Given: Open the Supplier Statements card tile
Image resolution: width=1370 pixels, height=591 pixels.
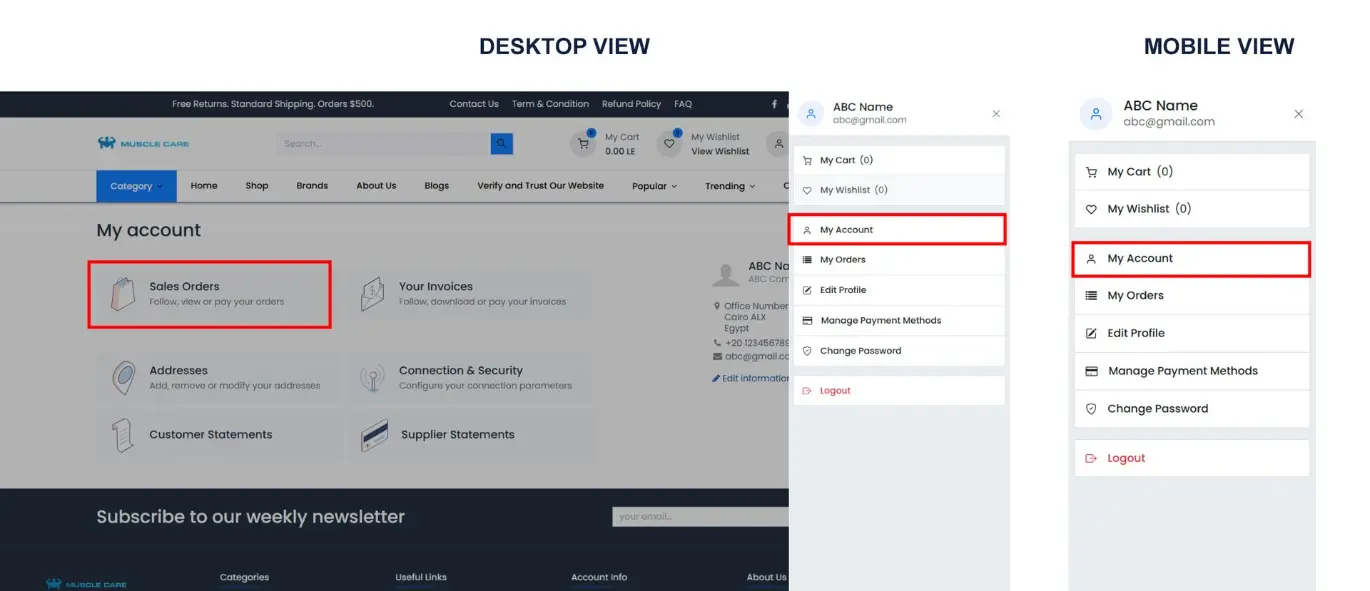Looking at the screenshot, I should (x=470, y=435).
